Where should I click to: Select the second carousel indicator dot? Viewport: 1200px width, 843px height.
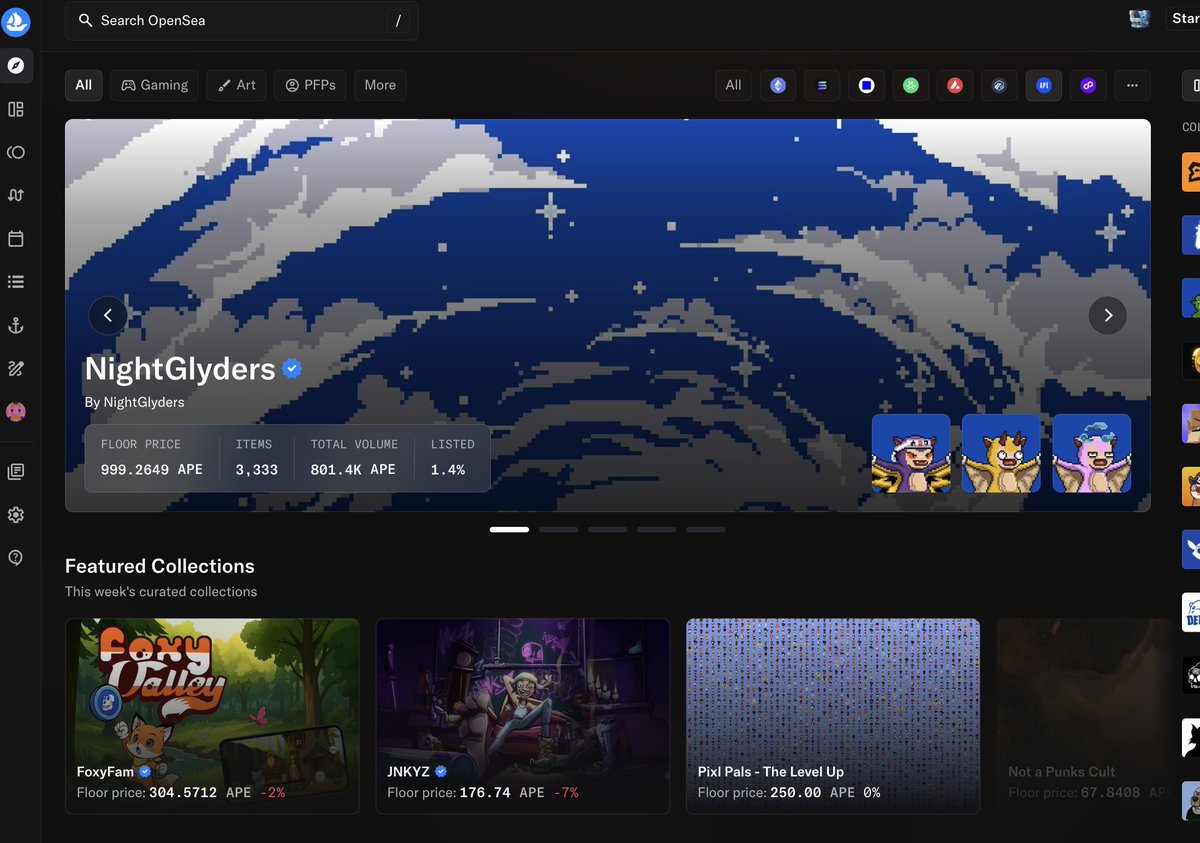(x=558, y=529)
